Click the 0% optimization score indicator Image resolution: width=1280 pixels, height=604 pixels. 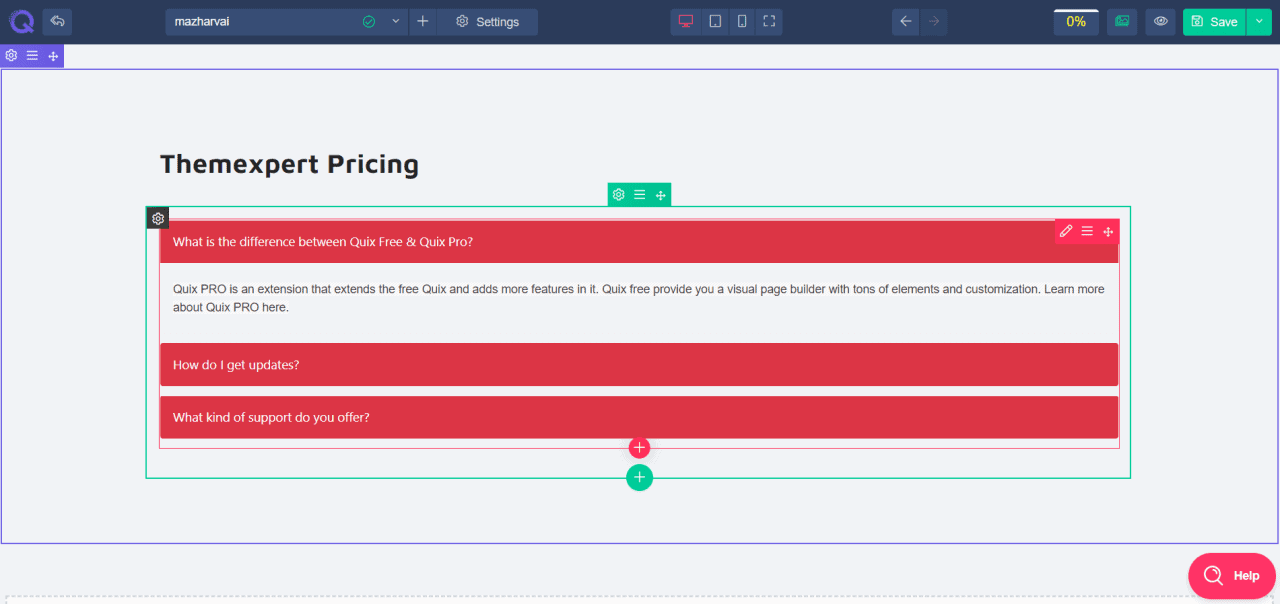click(x=1076, y=21)
